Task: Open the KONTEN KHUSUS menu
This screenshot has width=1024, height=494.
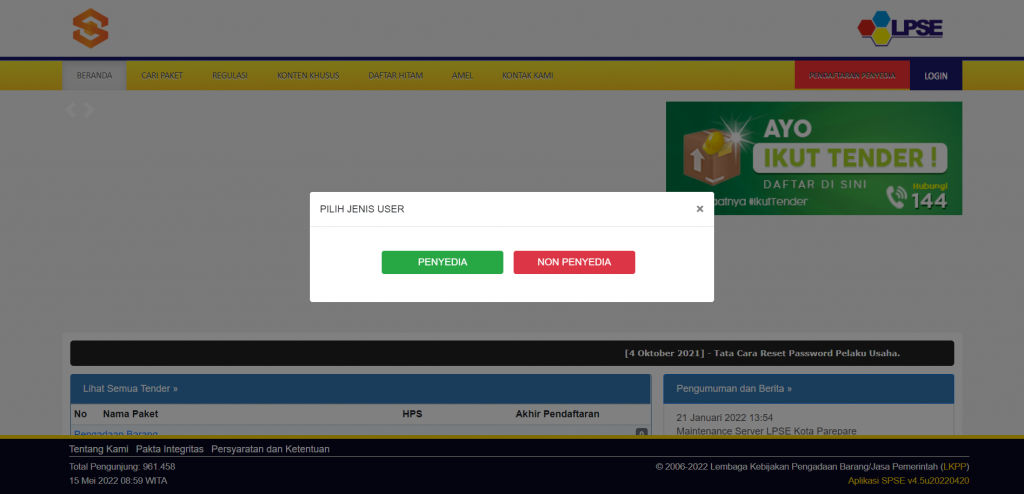Action: coord(308,76)
